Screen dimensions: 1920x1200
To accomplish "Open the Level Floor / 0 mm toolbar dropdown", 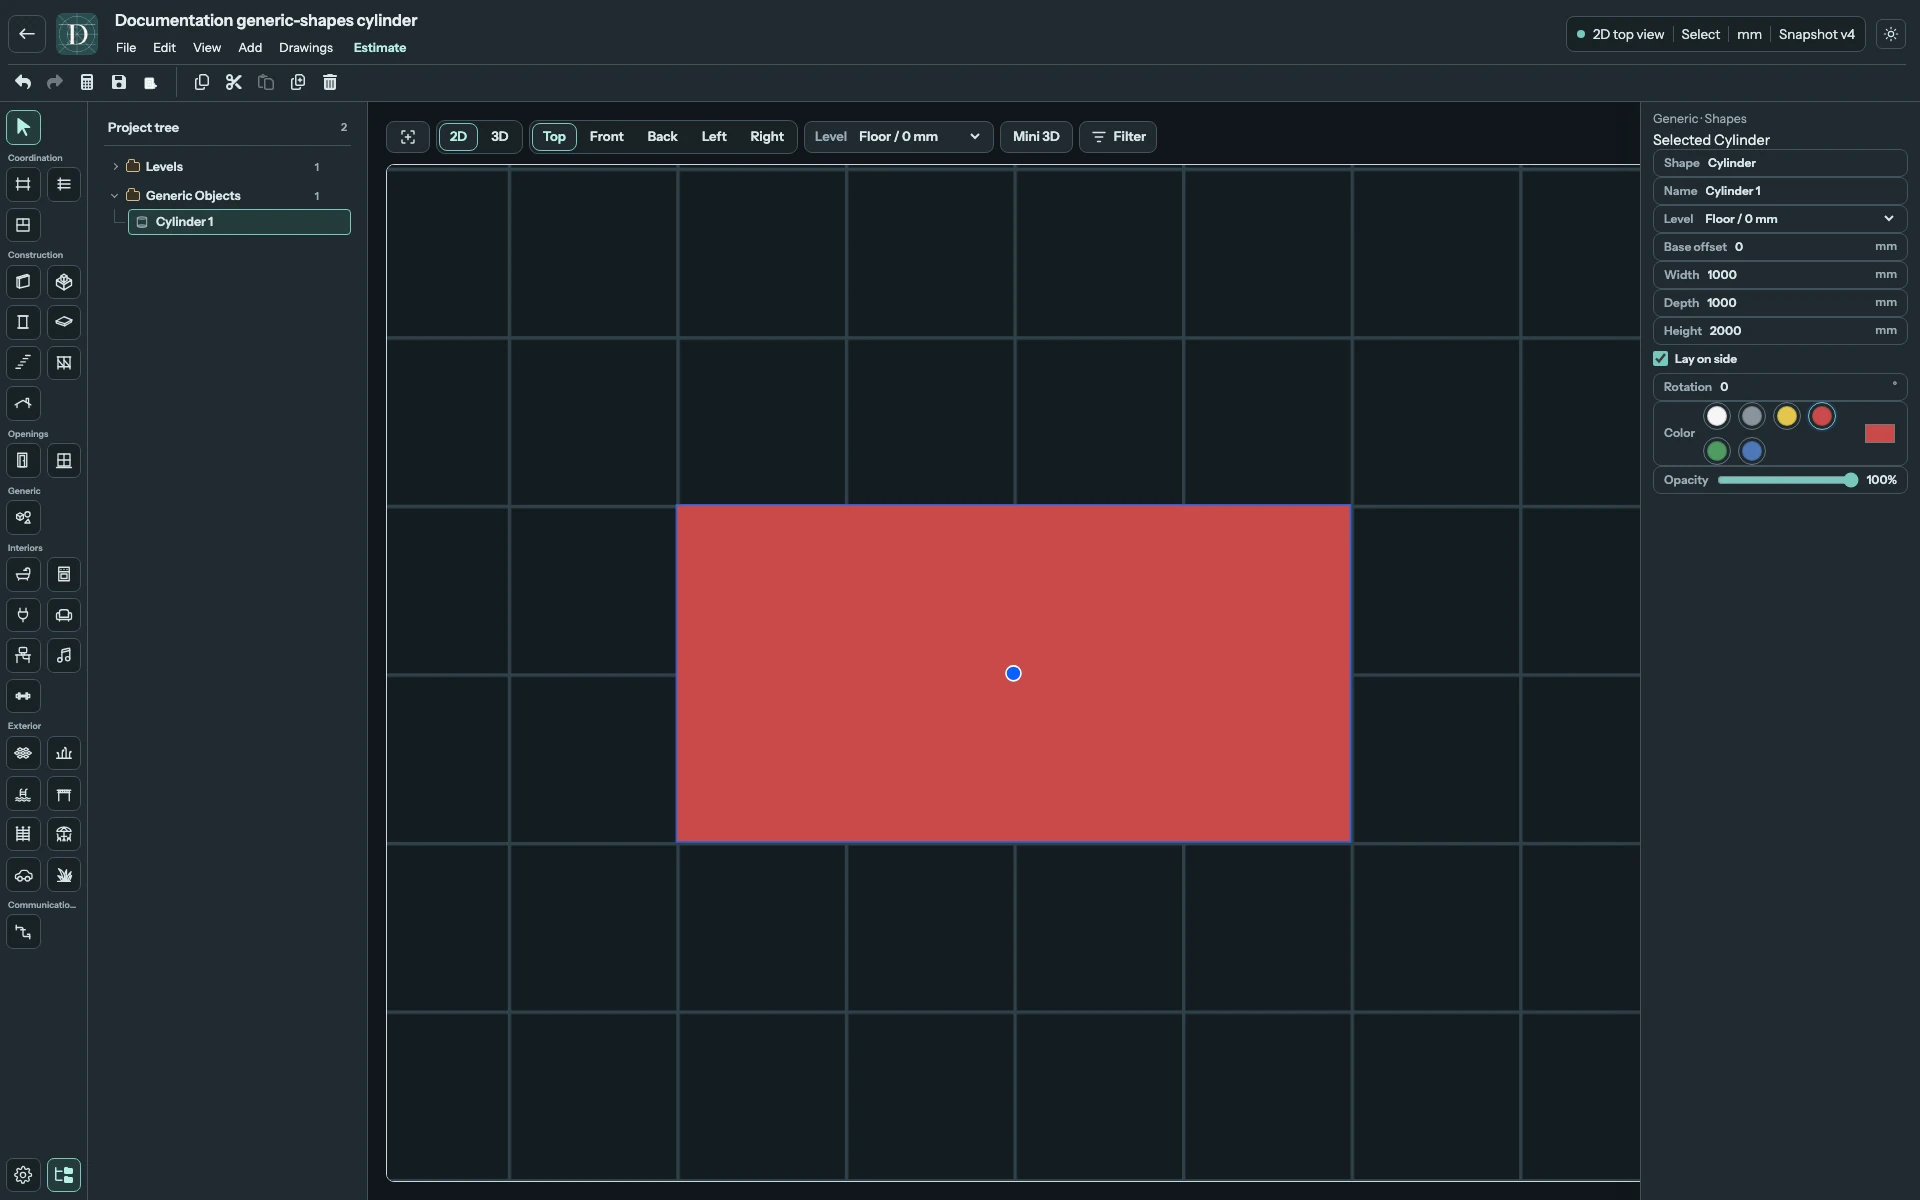I will click(898, 137).
